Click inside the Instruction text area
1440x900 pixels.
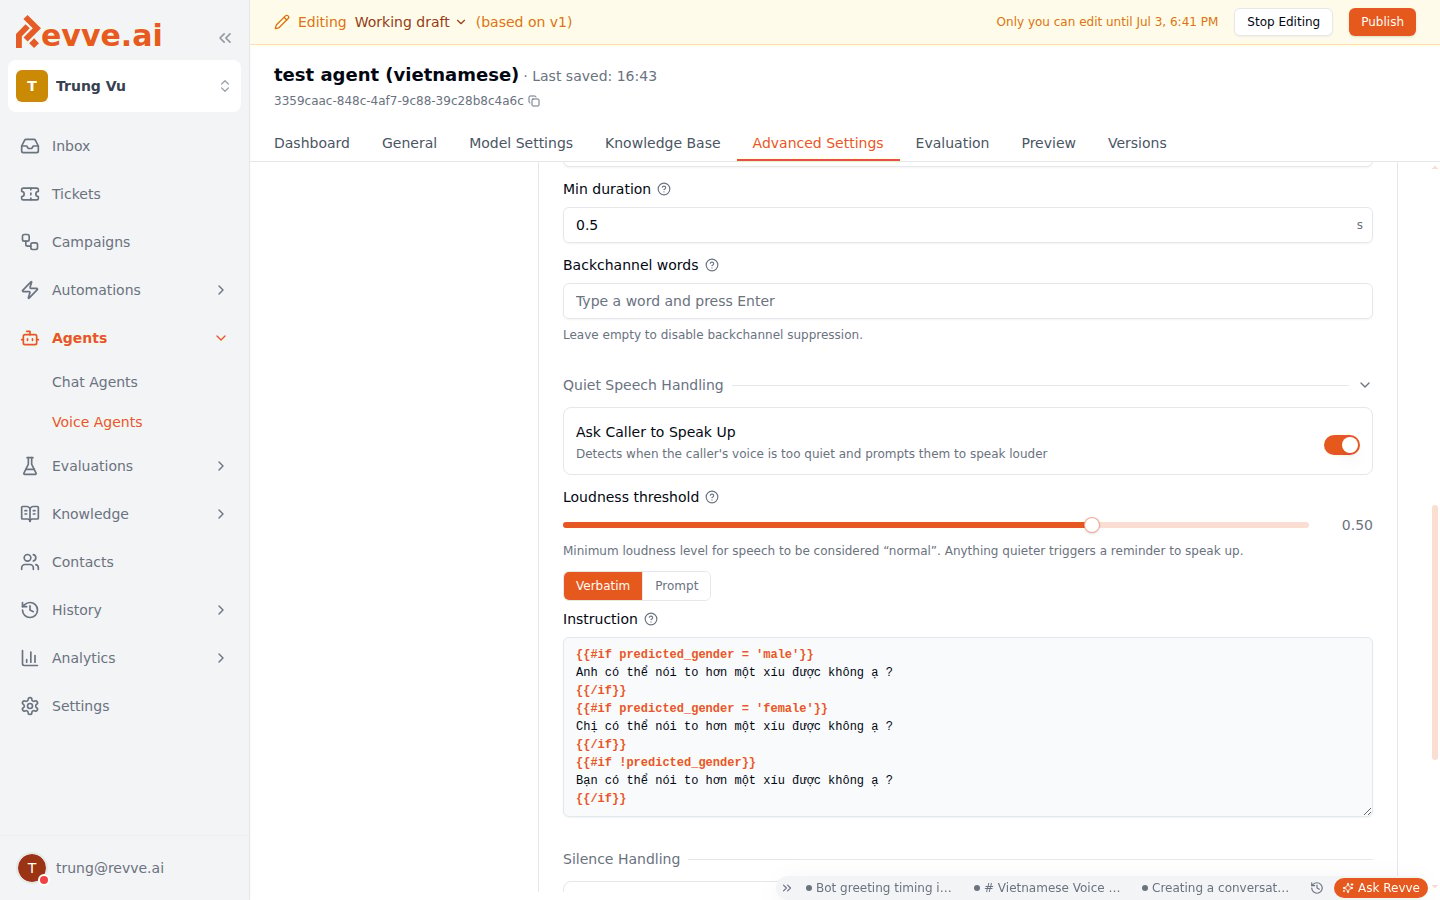[967, 727]
